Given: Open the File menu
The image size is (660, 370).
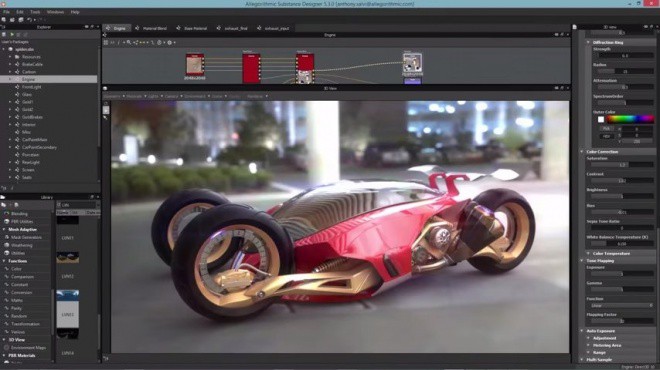Looking at the screenshot, I should 6,12.
